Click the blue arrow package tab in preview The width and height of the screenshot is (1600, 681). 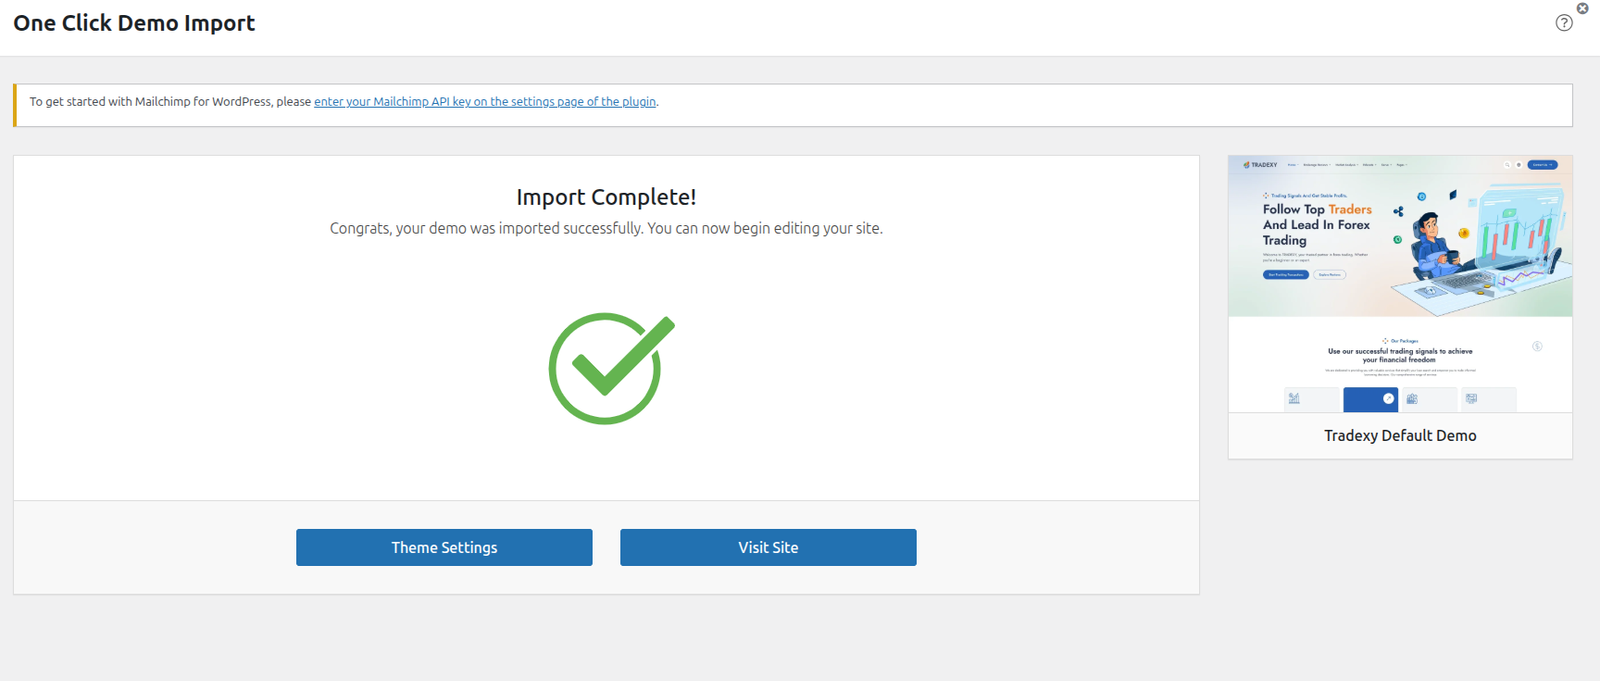(1370, 399)
